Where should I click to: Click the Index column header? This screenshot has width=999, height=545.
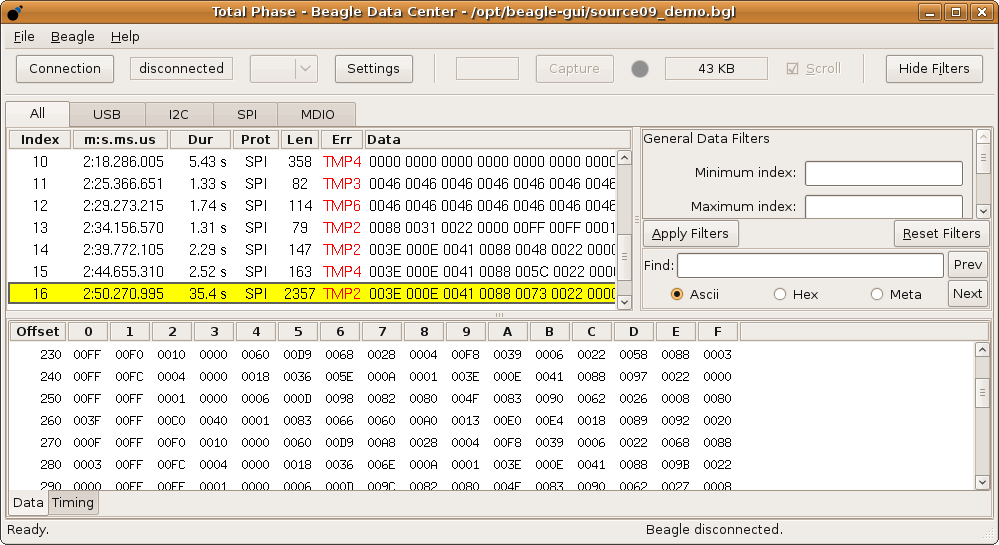(x=40, y=140)
